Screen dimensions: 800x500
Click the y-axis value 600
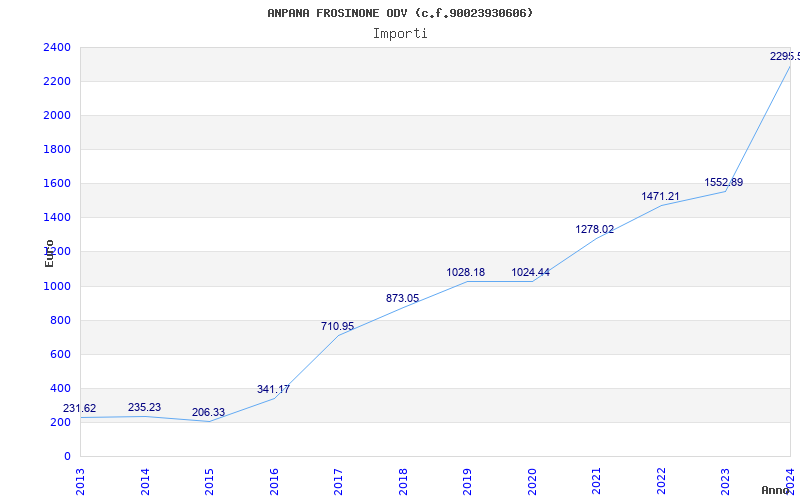point(60,354)
